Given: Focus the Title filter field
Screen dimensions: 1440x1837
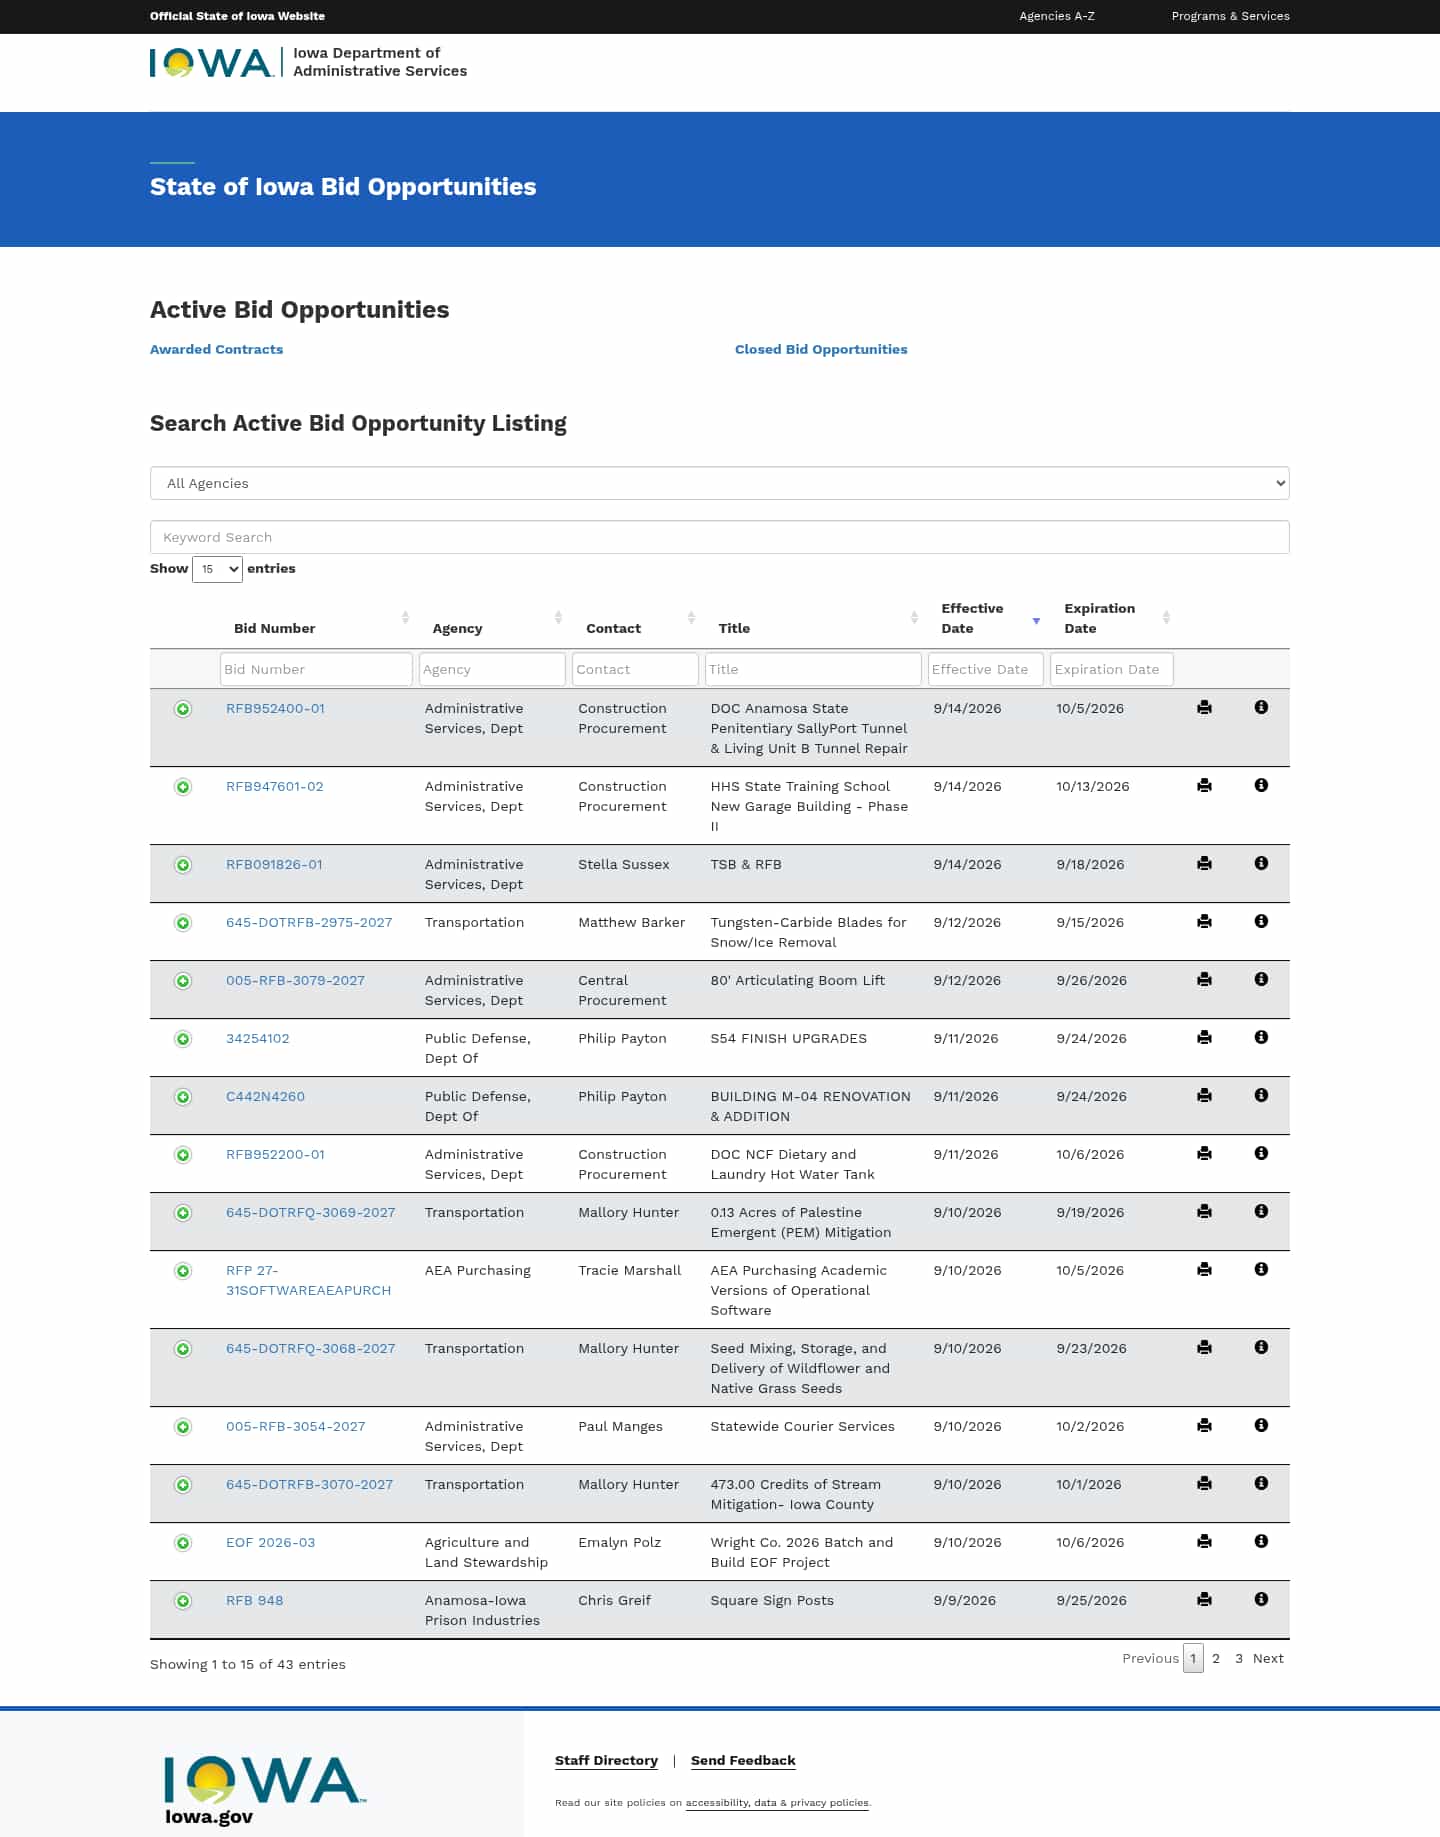Looking at the screenshot, I should (x=813, y=669).
